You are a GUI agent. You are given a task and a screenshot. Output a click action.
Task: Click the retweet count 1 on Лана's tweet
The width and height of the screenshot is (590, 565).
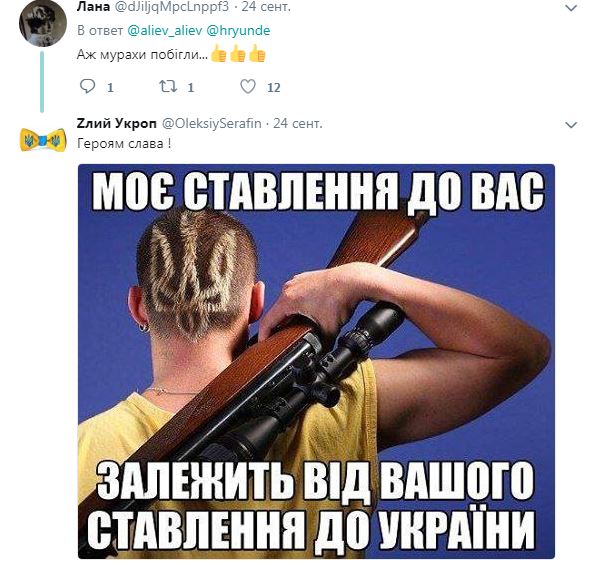[190, 88]
